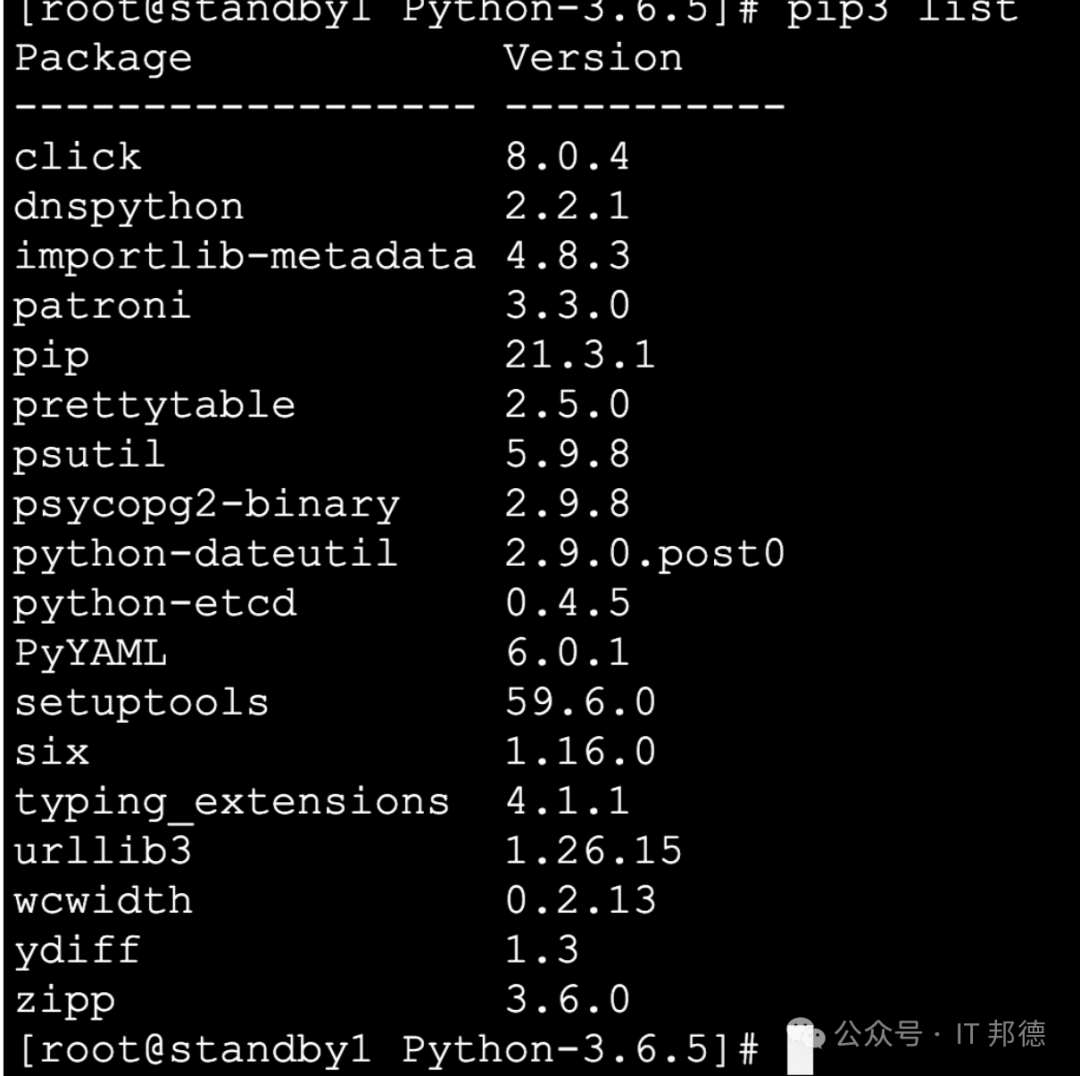This screenshot has height=1076, width=1080.
Task: Click the 'Version' column header
Action: 593,57
